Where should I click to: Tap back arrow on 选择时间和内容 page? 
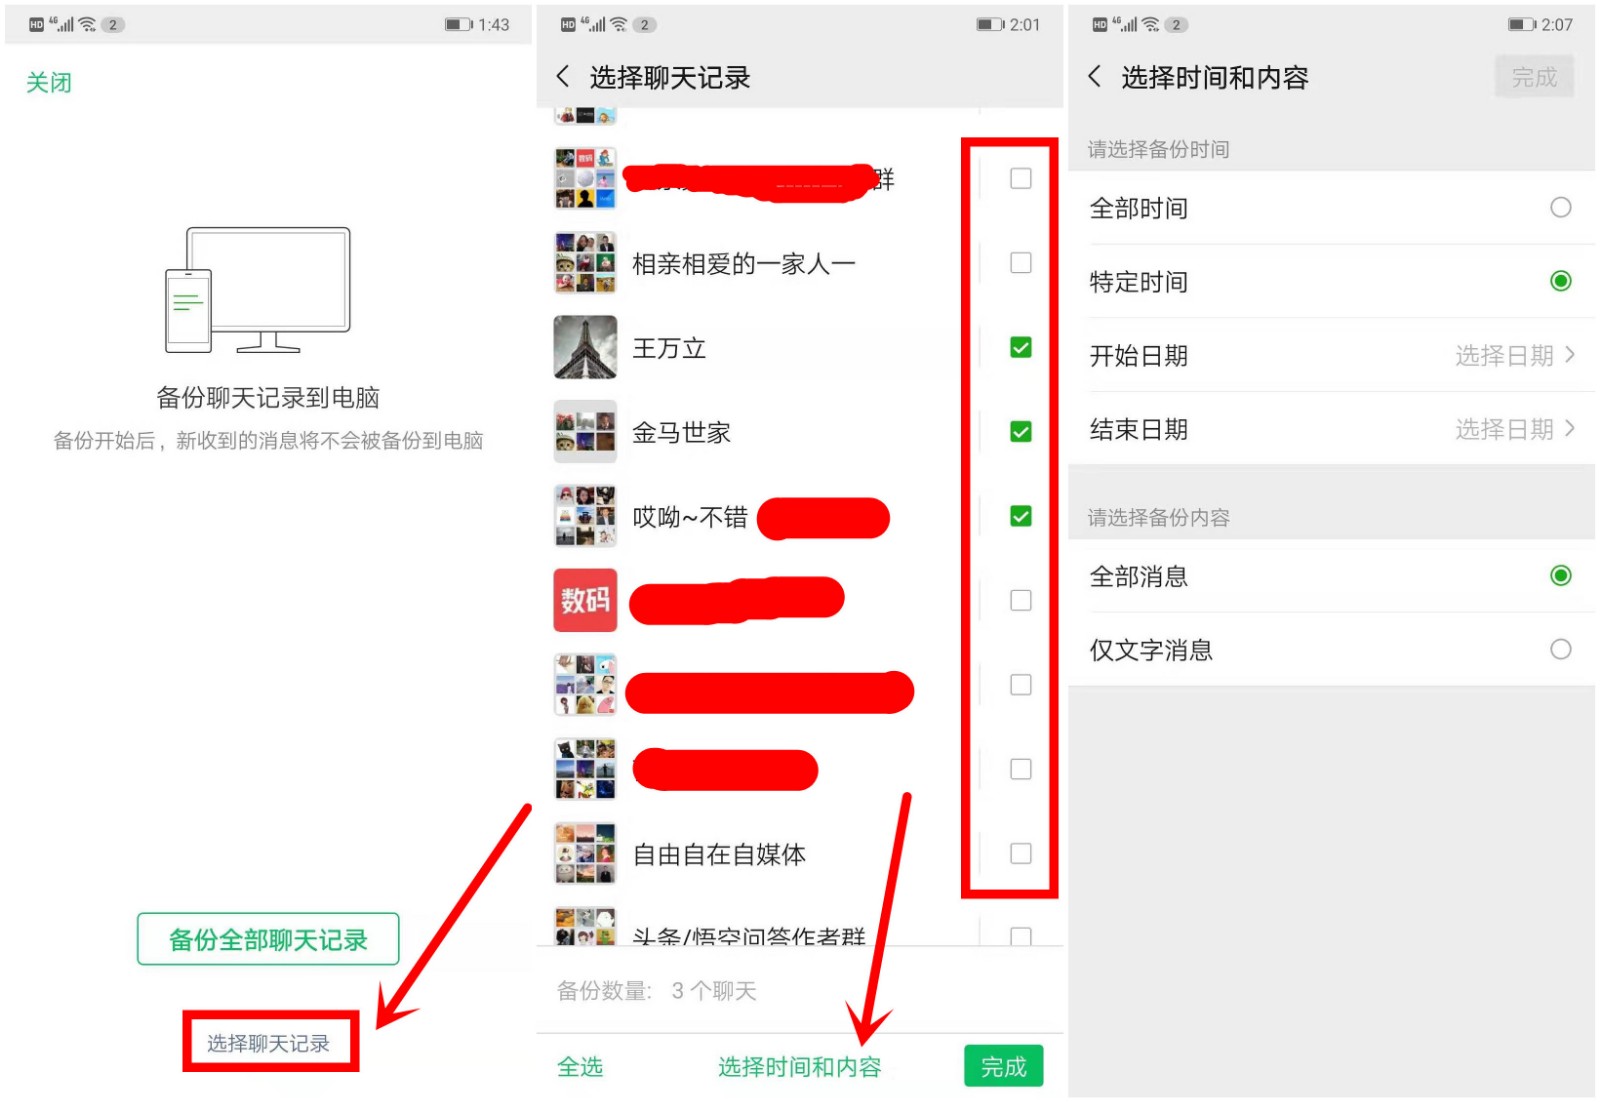click(1094, 77)
